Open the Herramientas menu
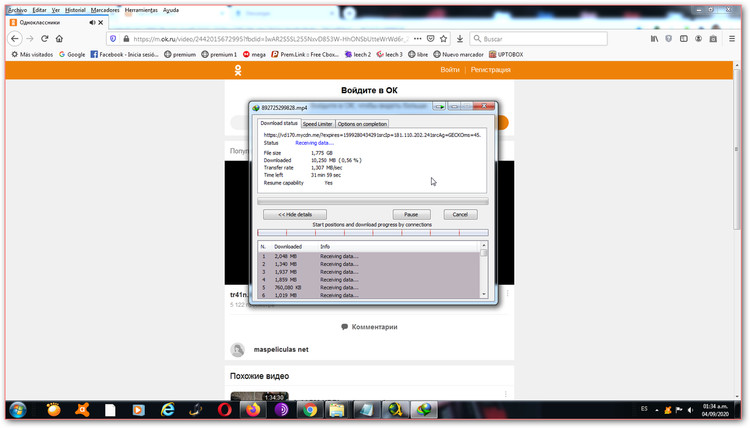This screenshot has width=750, height=428. pos(141,10)
